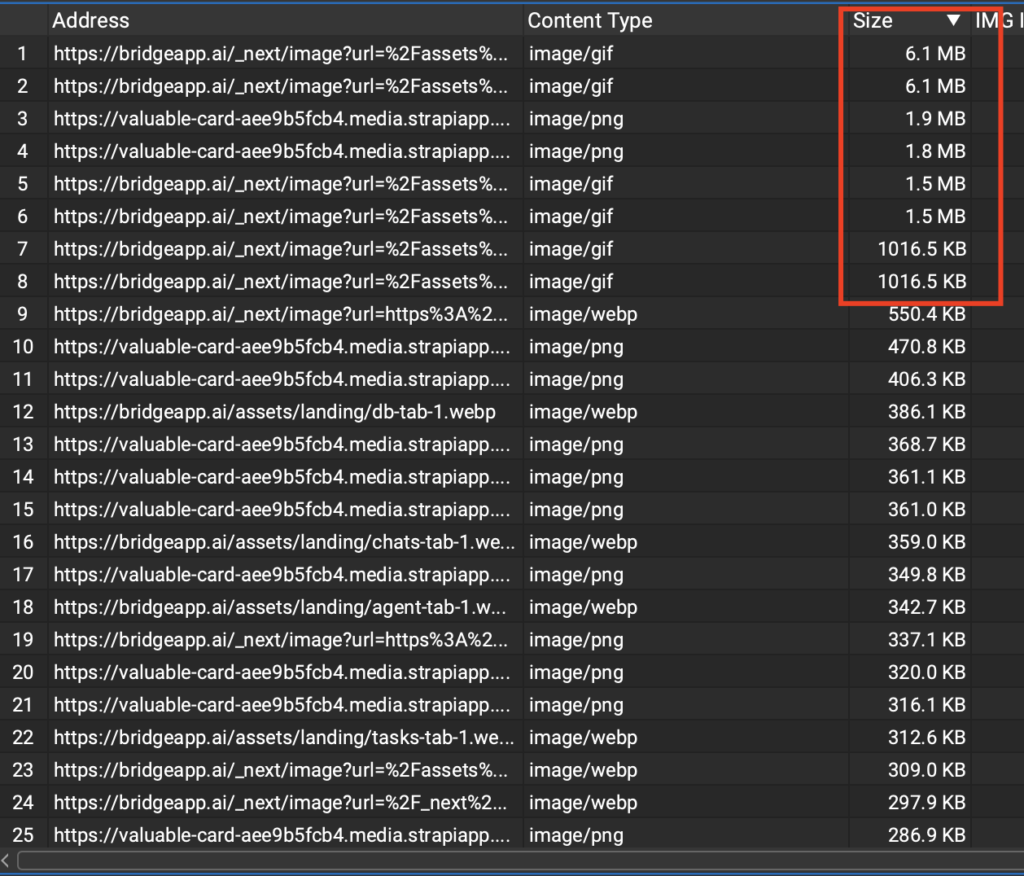This screenshot has height=876, width=1024.
Task: Click the image/webp content type in row 9
Action: [582, 314]
